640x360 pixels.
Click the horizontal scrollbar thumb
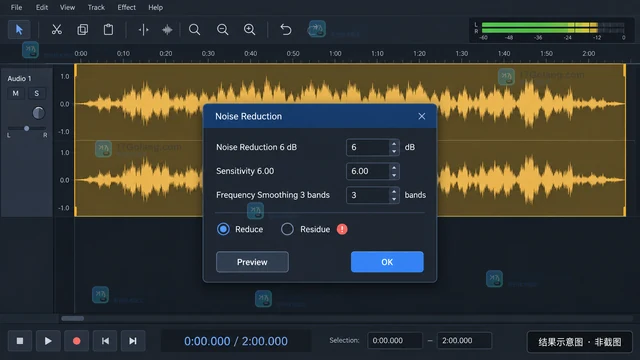[x=73, y=318]
